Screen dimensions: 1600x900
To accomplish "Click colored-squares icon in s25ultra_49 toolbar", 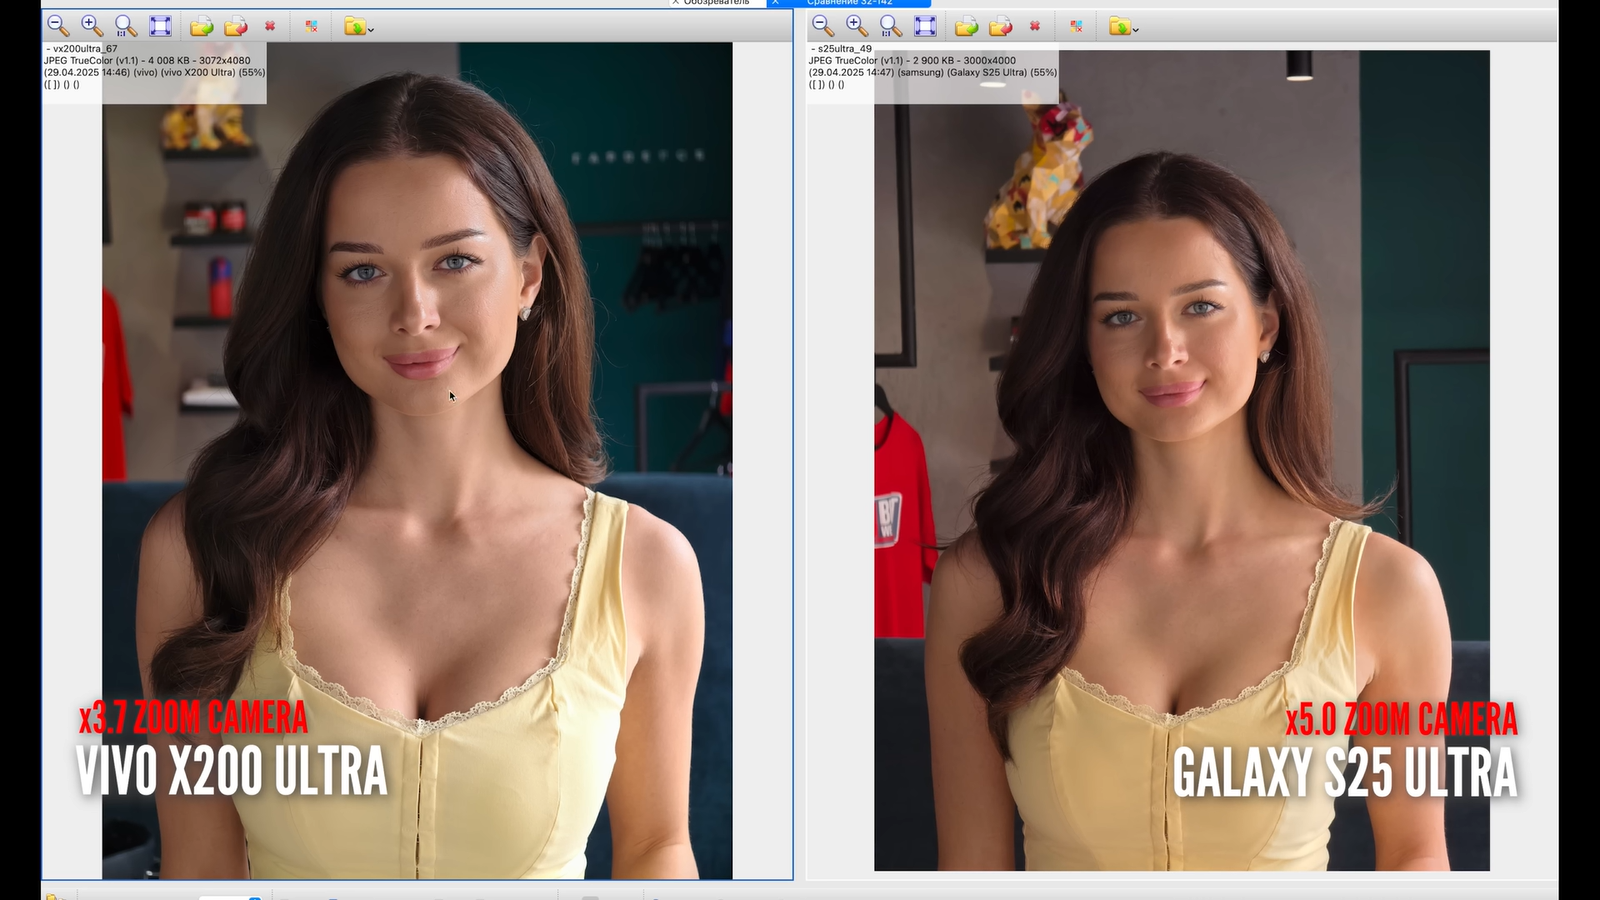I will 1076,26.
